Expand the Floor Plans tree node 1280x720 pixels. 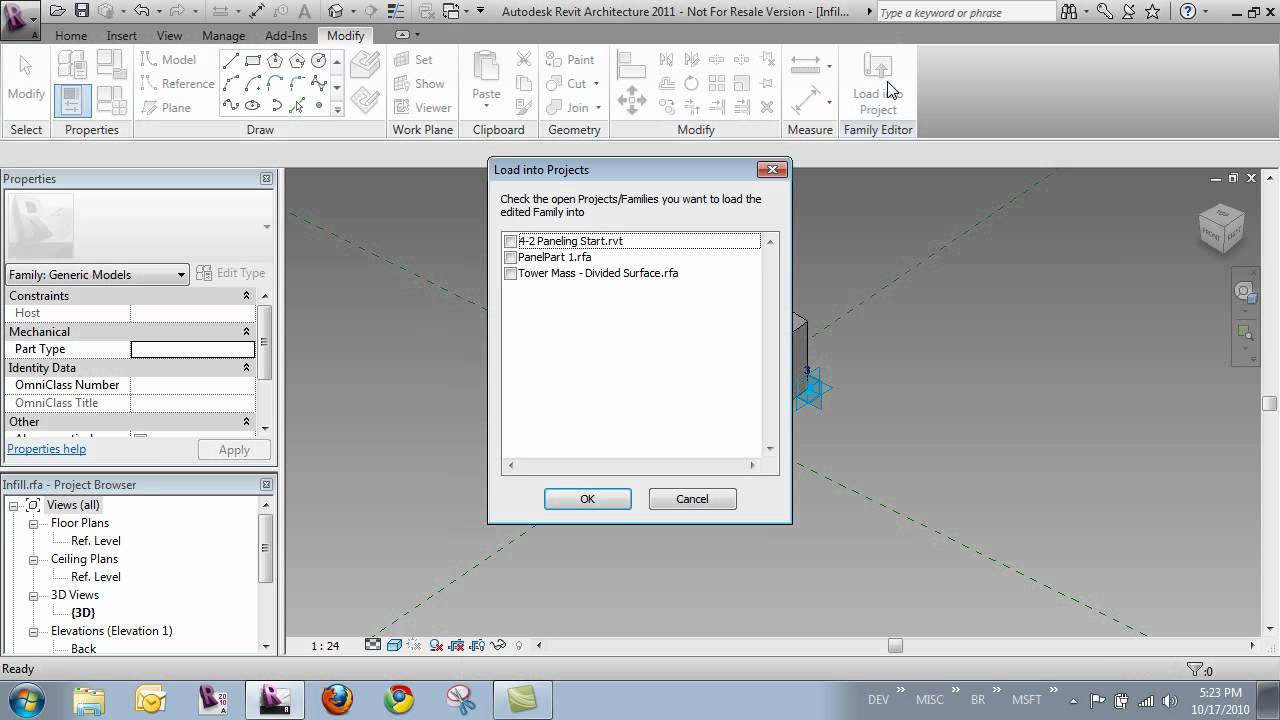tap(33, 522)
